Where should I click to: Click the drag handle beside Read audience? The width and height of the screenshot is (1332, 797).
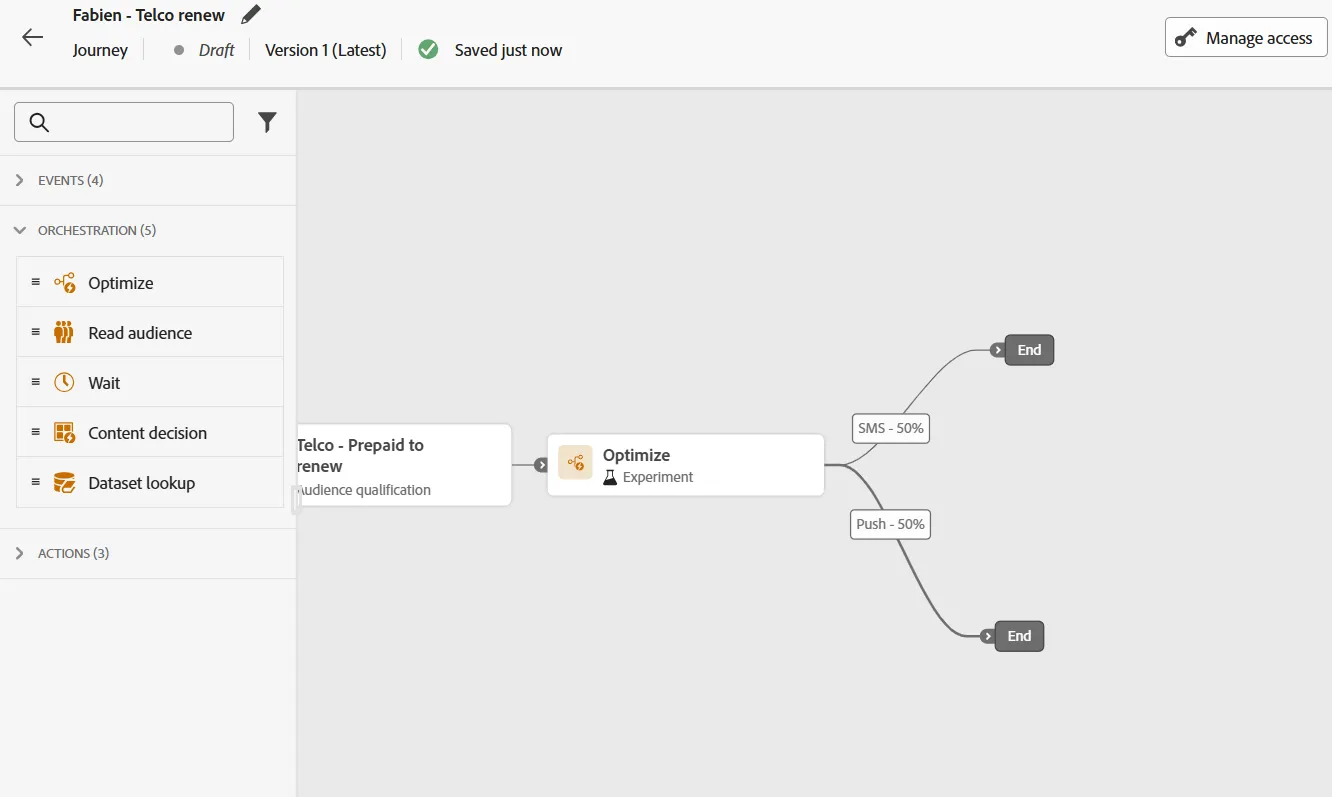click(x=36, y=332)
